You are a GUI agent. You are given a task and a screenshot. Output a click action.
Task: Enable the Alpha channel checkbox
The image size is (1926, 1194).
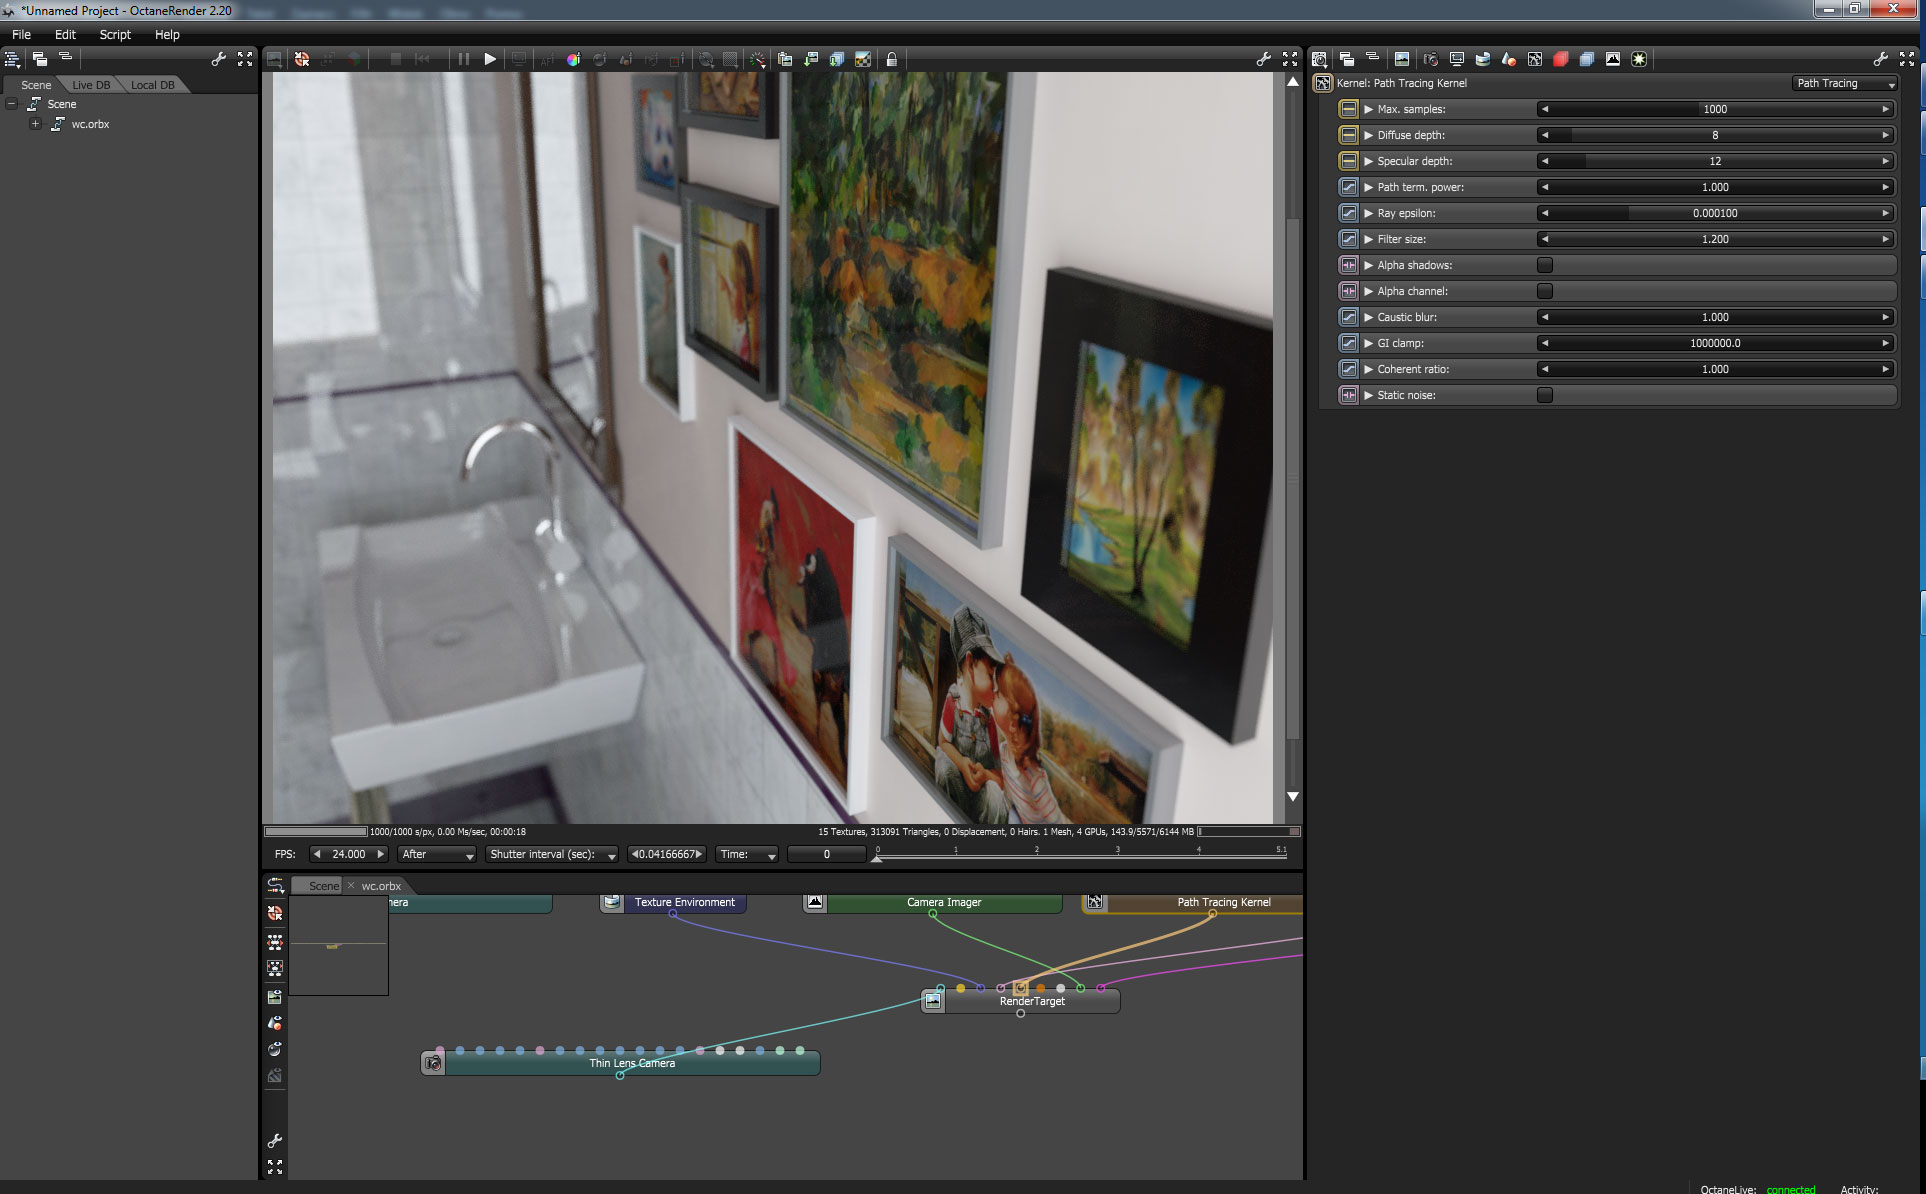(x=1545, y=291)
